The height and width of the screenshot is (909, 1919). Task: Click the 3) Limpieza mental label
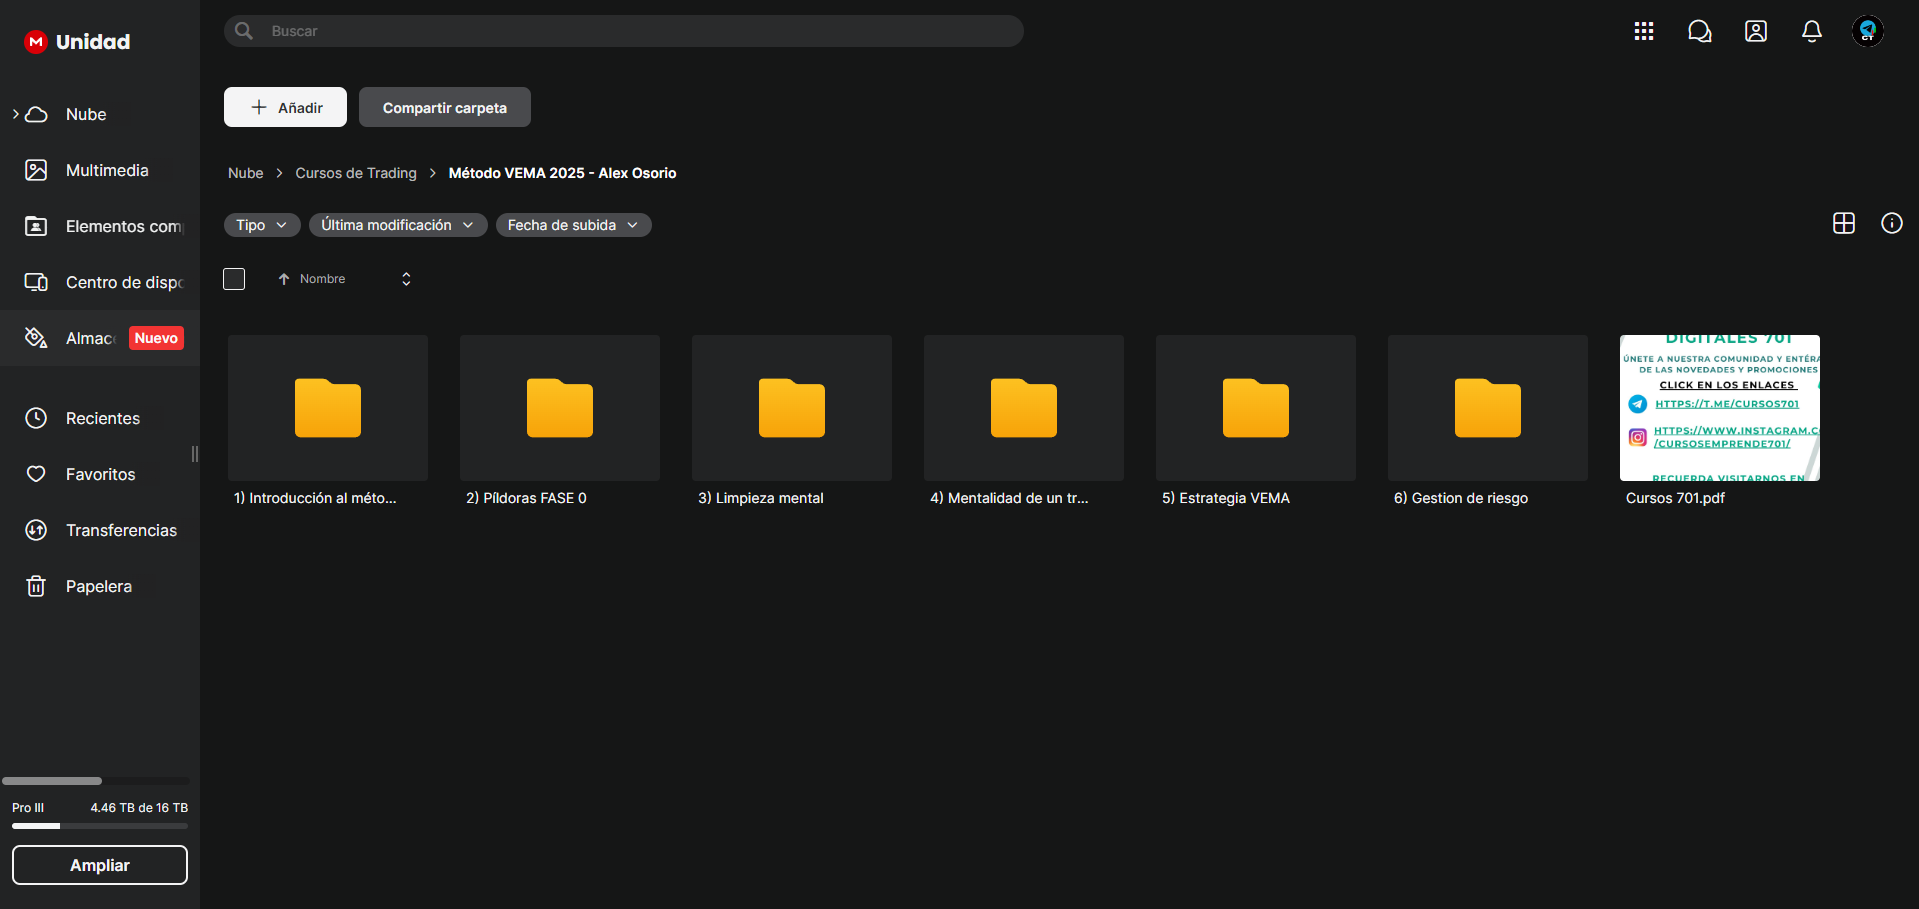tap(761, 498)
